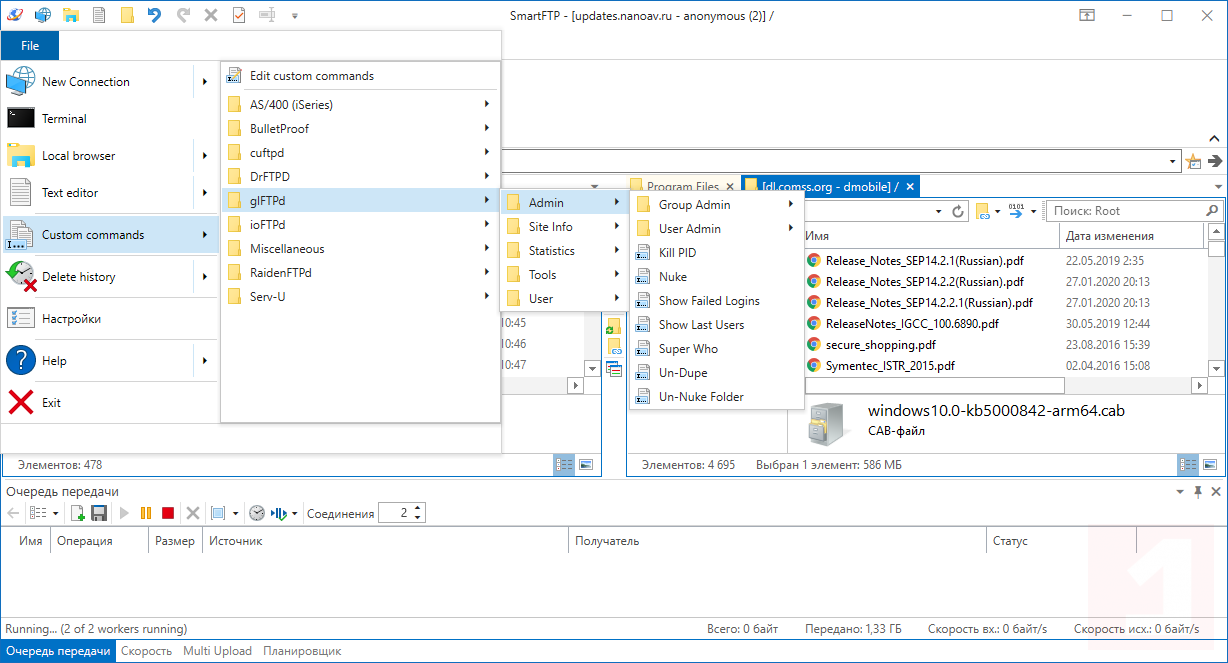
Task: Click the 0101 transfer mode icon
Action: point(1017,211)
